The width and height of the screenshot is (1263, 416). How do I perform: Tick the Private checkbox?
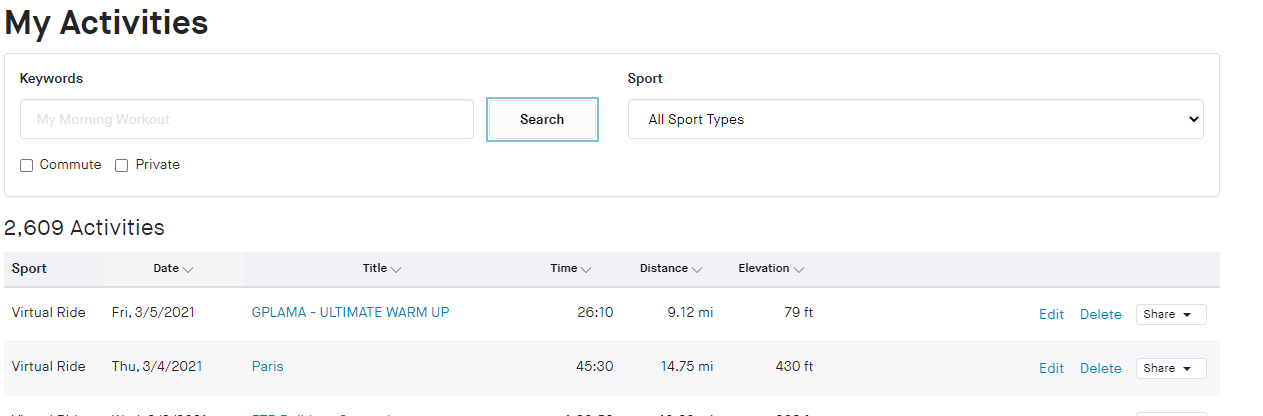click(122, 165)
